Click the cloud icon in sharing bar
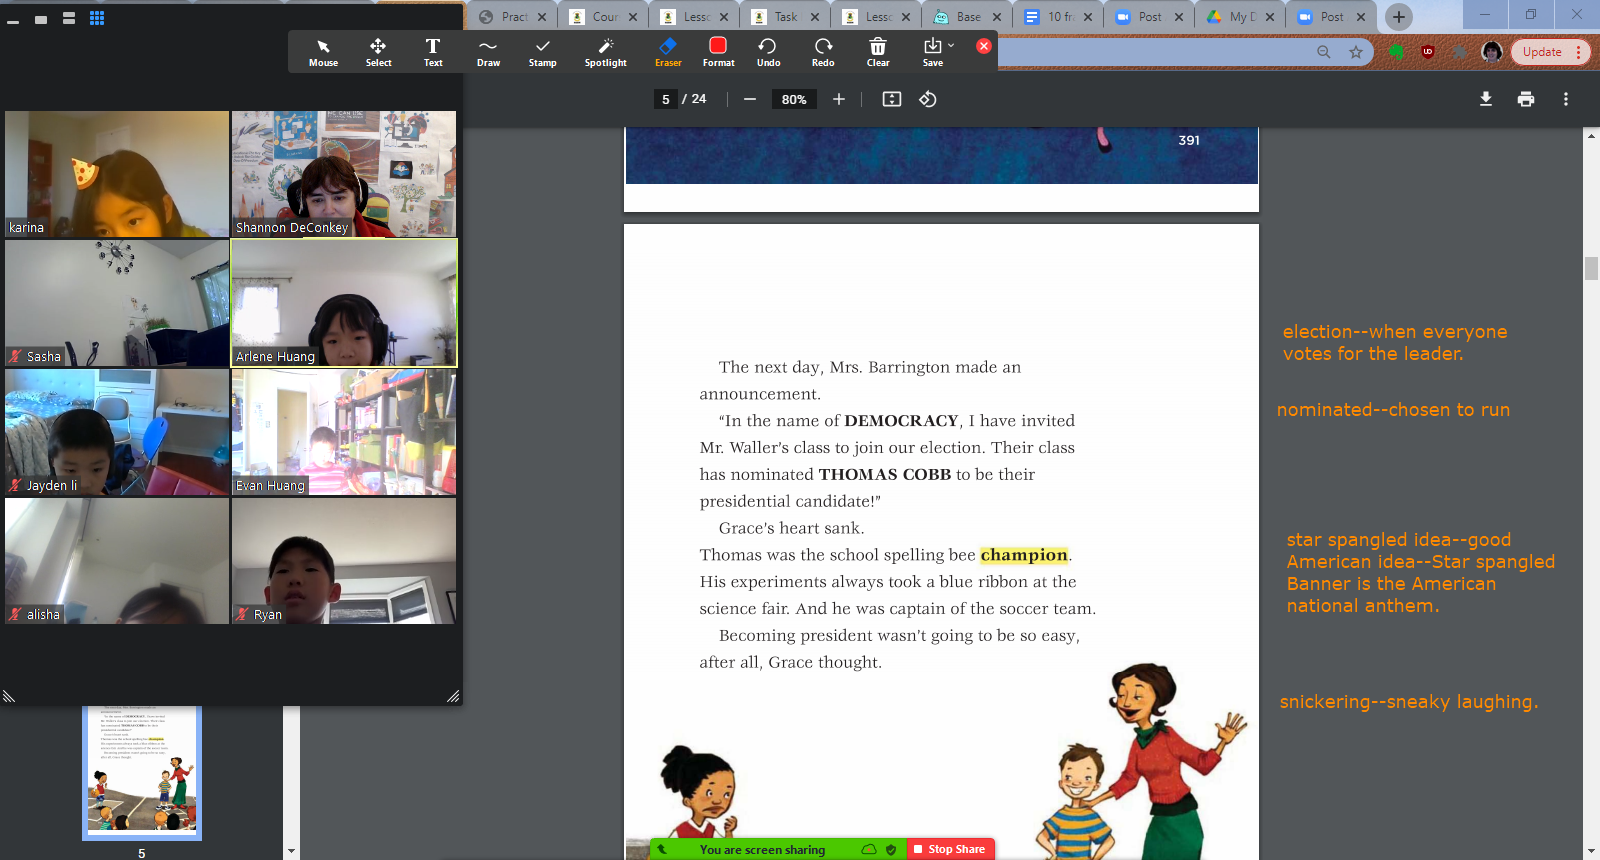Screen dimensions: 1600x860 pos(869,850)
